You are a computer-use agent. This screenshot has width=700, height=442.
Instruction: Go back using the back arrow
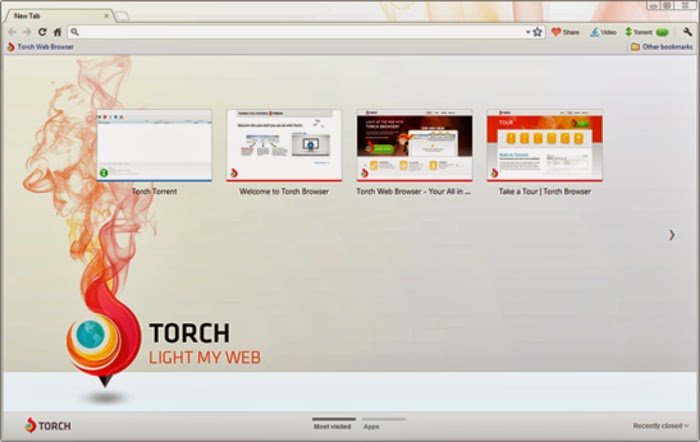tap(12, 32)
